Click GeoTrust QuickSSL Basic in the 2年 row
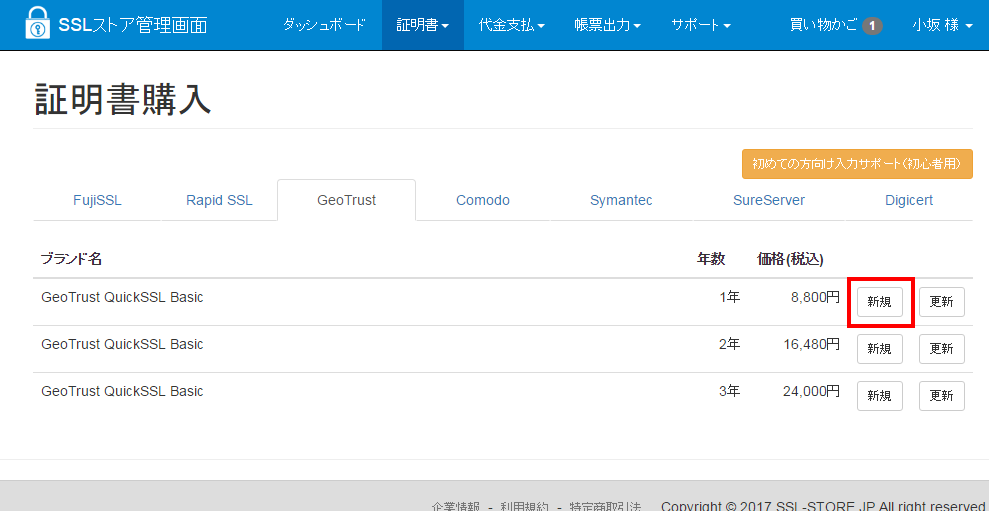This screenshot has height=511, width=989. (x=122, y=344)
